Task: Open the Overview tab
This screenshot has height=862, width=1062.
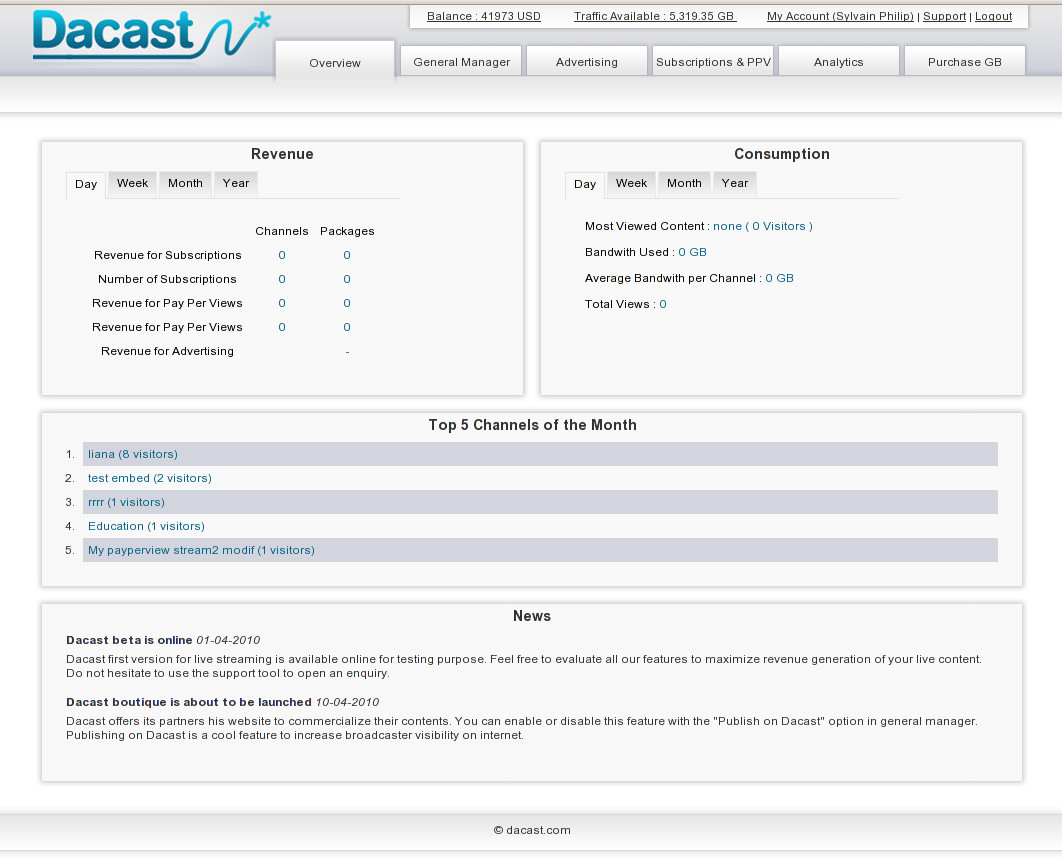Action: click(x=335, y=63)
